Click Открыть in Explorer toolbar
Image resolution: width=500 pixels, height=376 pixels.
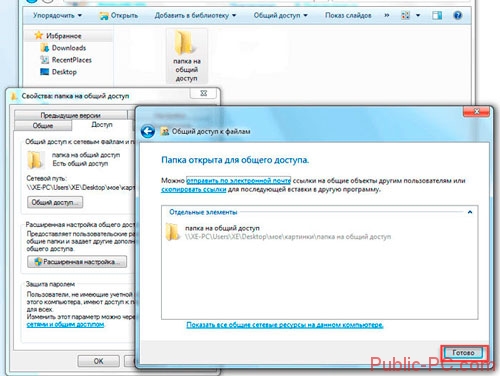tap(119, 15)
